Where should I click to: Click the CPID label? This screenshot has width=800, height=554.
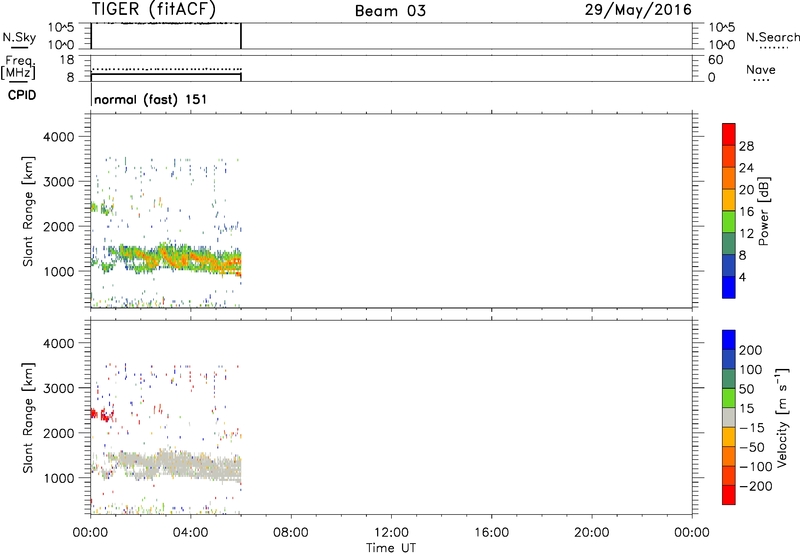pos(22,95)
